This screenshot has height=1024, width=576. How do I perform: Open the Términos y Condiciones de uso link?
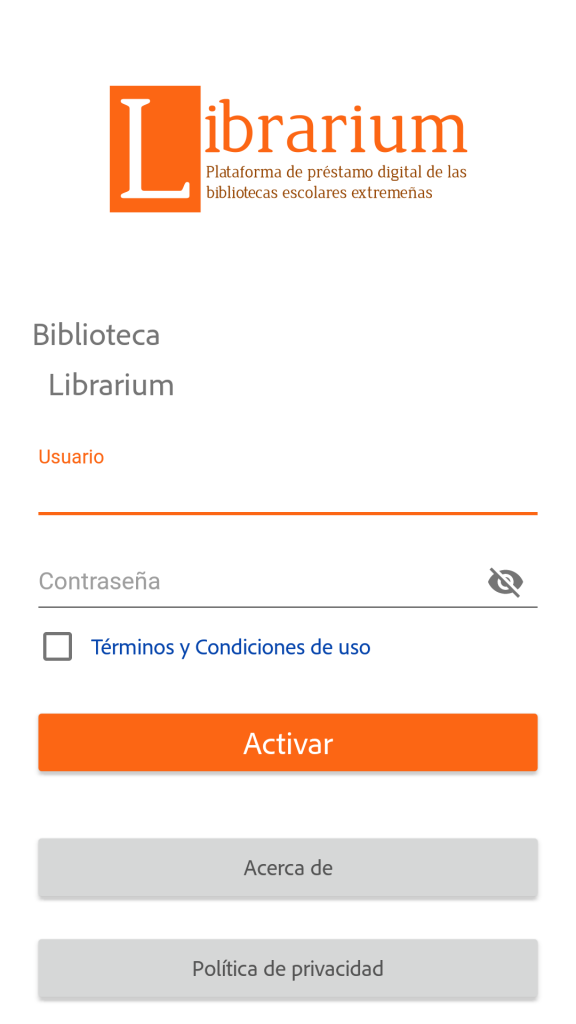(x=231, y=647)
